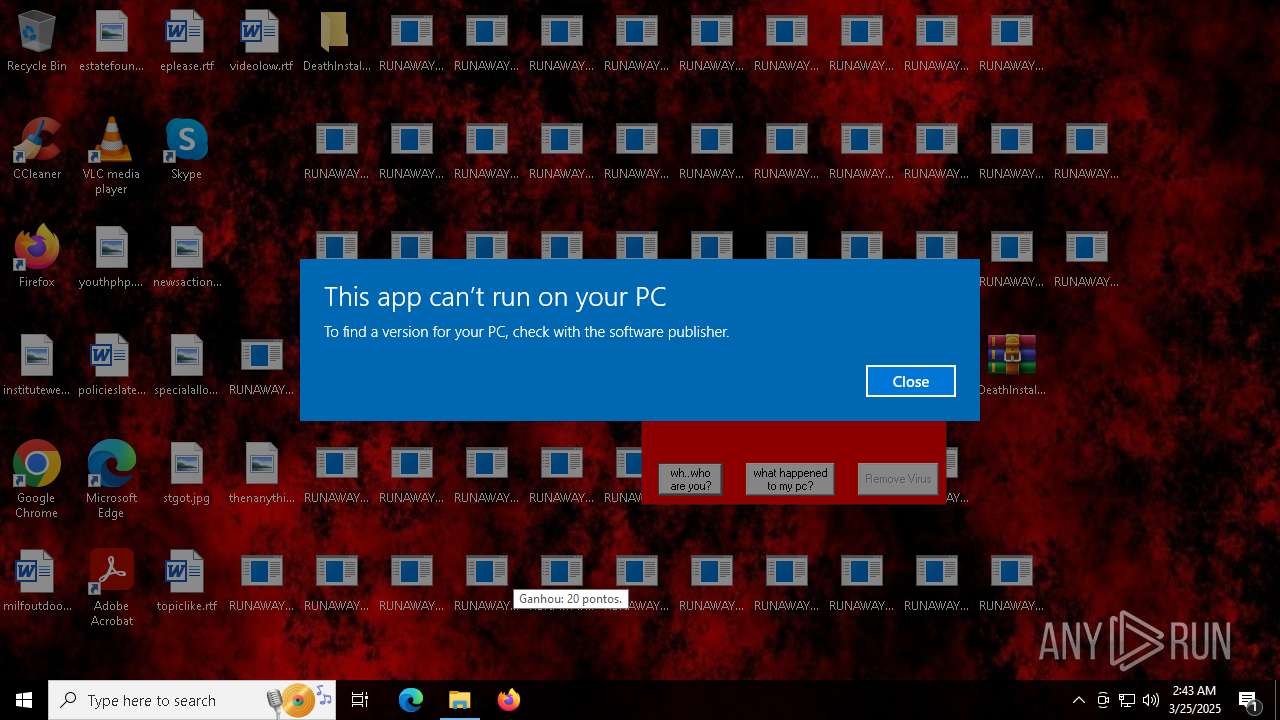Click the greyed 'Remove Virus' button
Screen dimensions: 1280x720
pyautogui.click(x=898, y=479)
